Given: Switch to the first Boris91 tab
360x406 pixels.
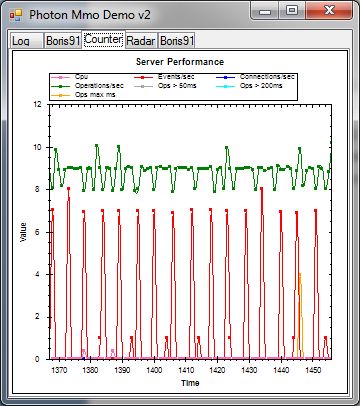Looking at the screenshot, I should [63, 41].
